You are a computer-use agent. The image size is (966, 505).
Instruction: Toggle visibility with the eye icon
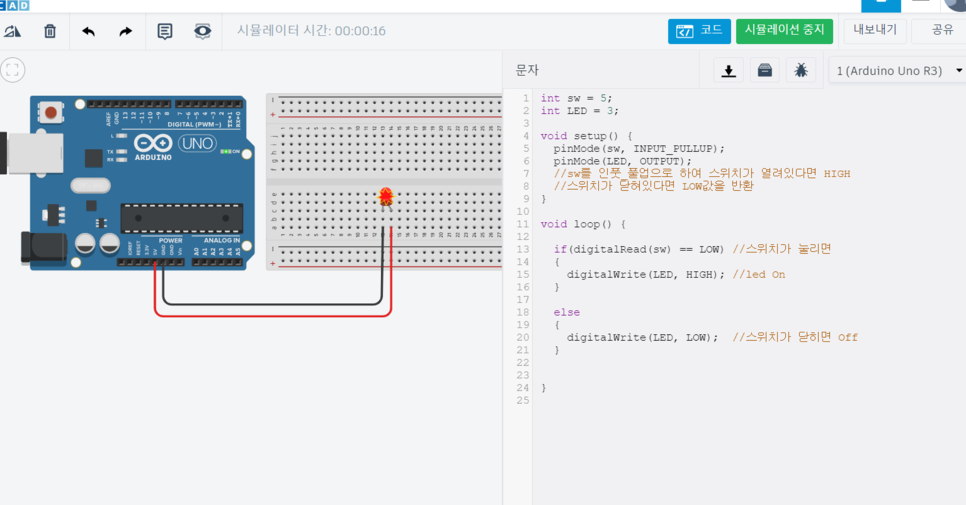pos(202,31)
